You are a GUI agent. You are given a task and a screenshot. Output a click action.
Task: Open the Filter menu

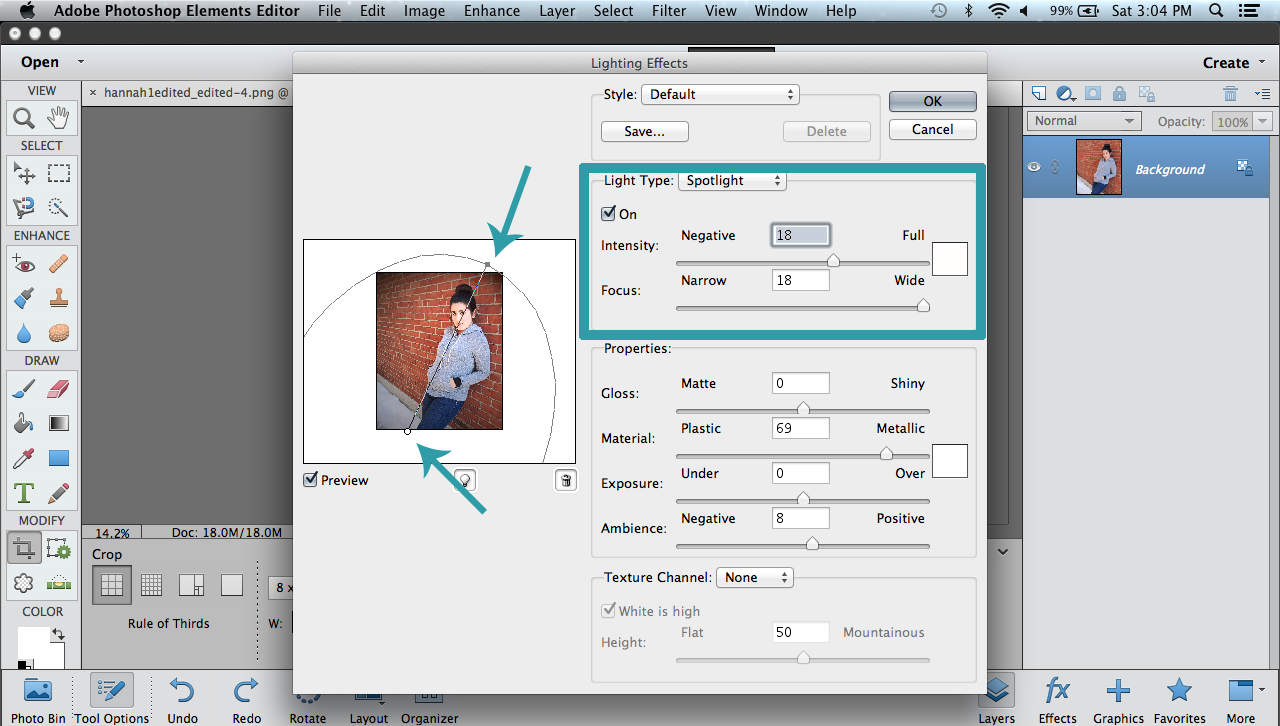coord(668,11)
